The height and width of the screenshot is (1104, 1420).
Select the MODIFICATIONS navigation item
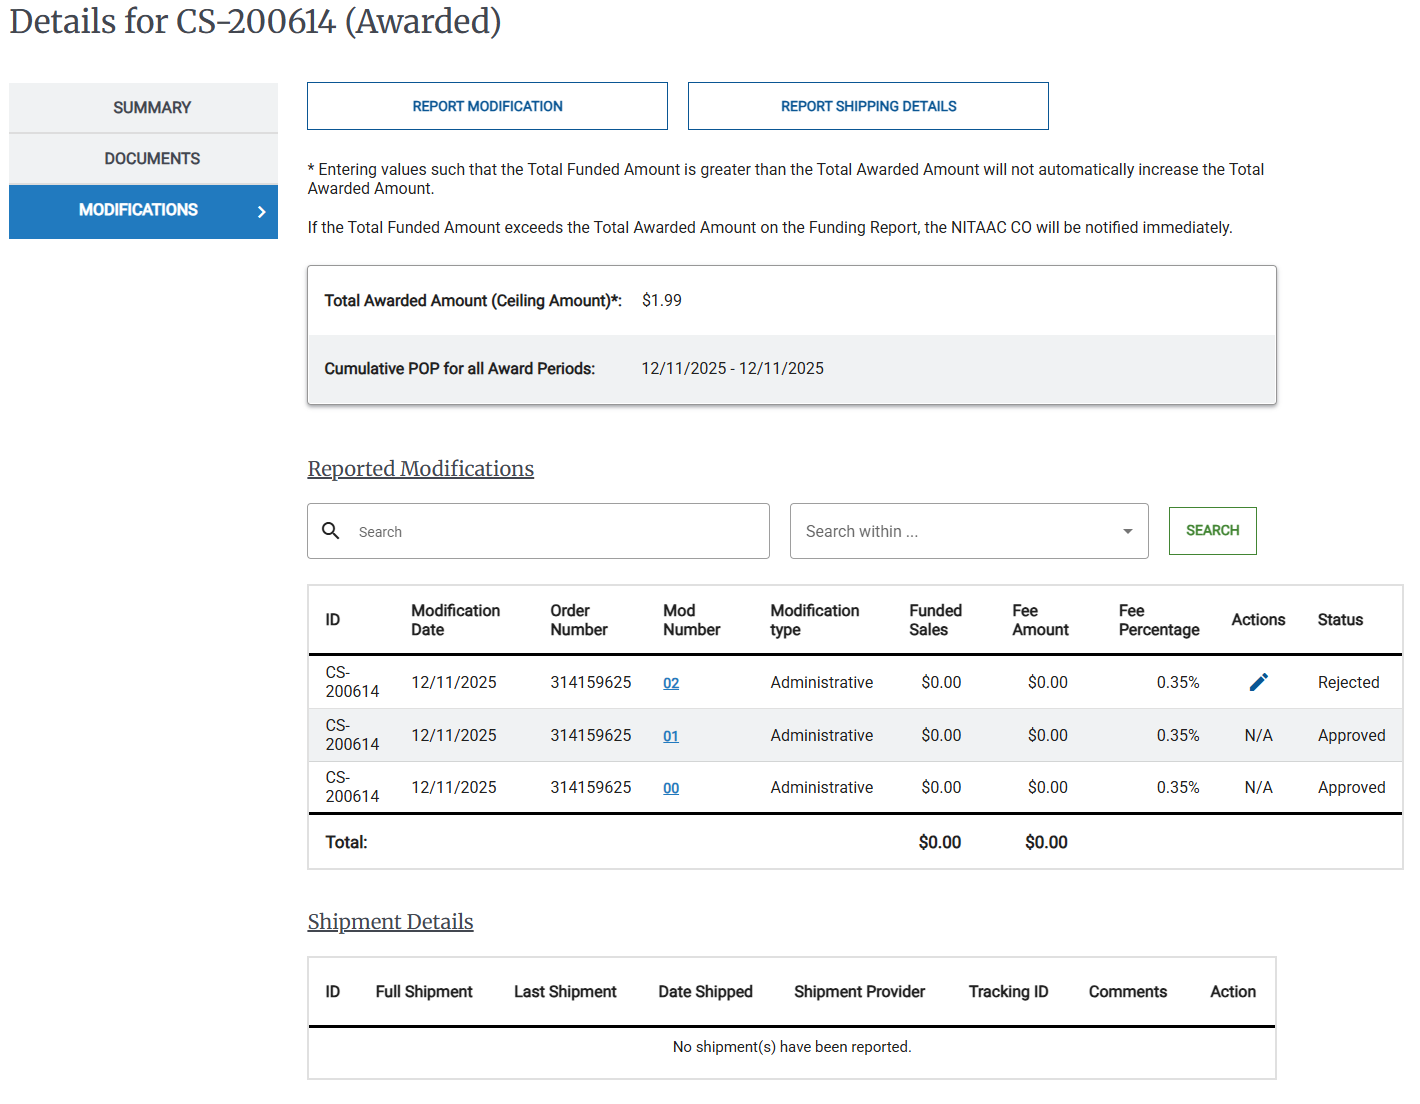138,211
